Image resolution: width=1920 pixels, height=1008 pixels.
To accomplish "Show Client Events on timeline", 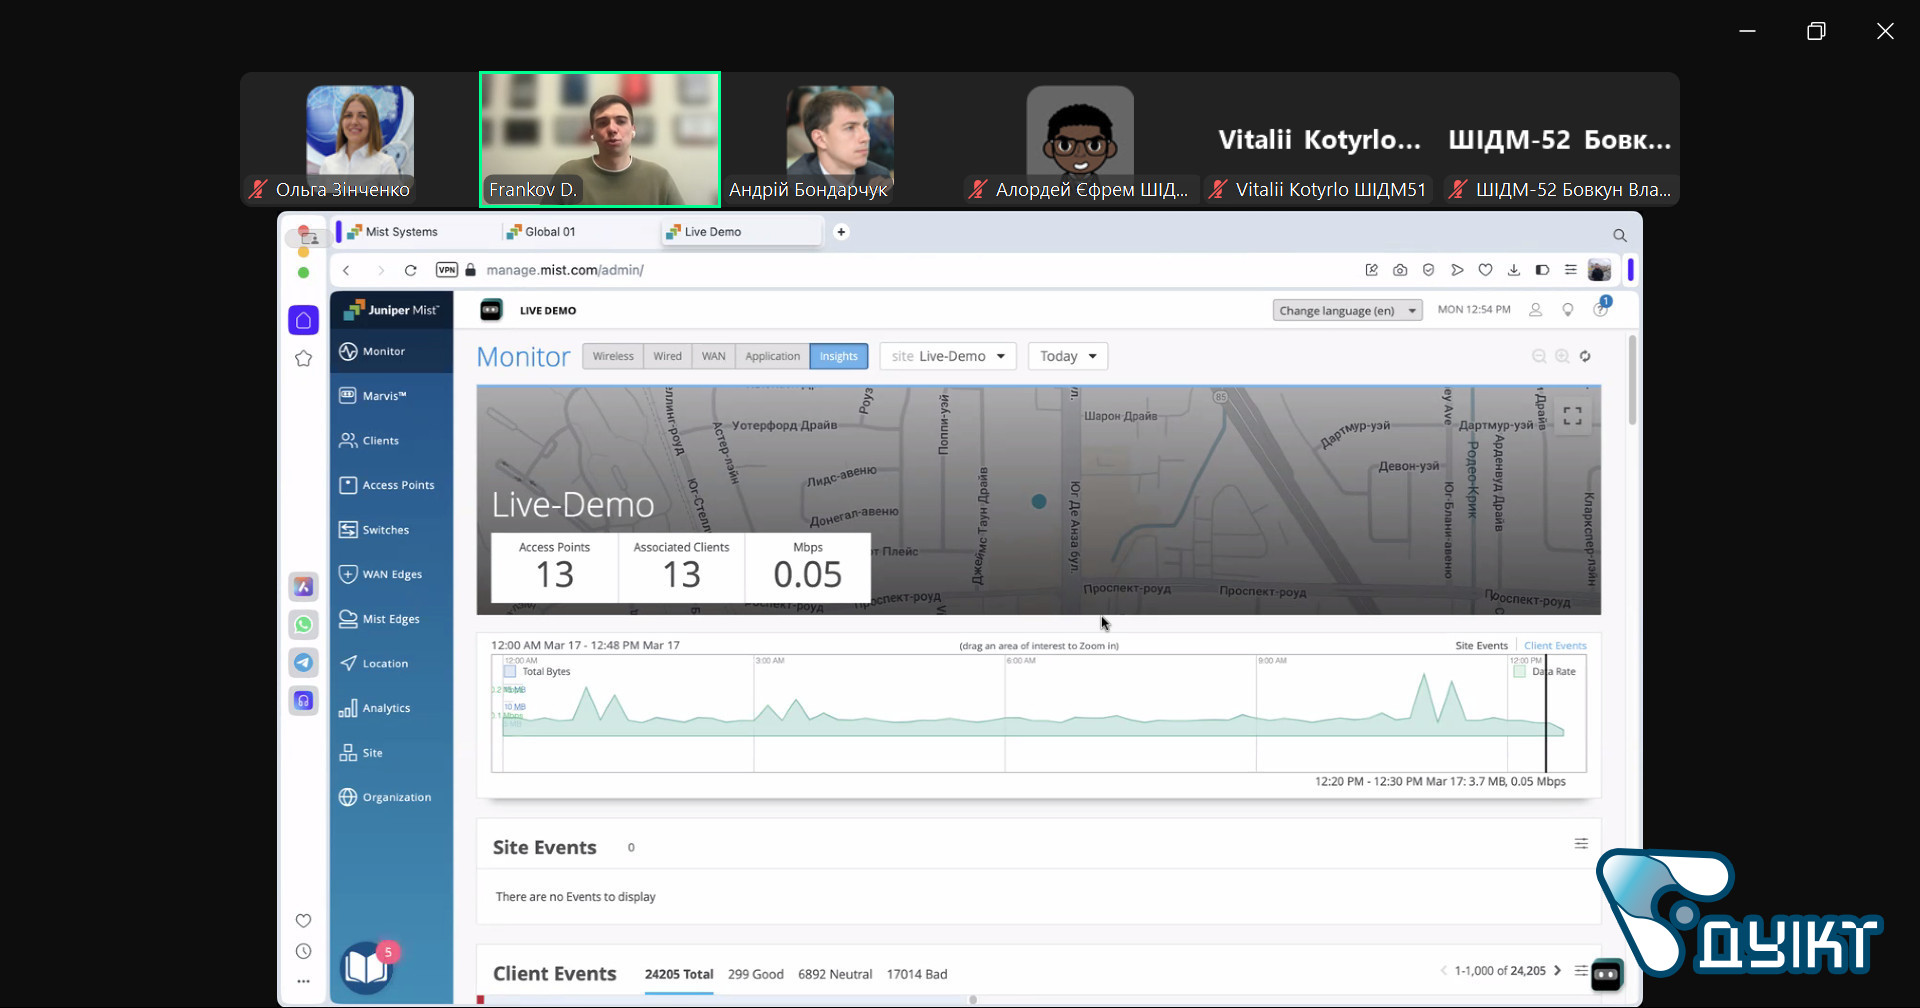I will (x=1555, y=646).
